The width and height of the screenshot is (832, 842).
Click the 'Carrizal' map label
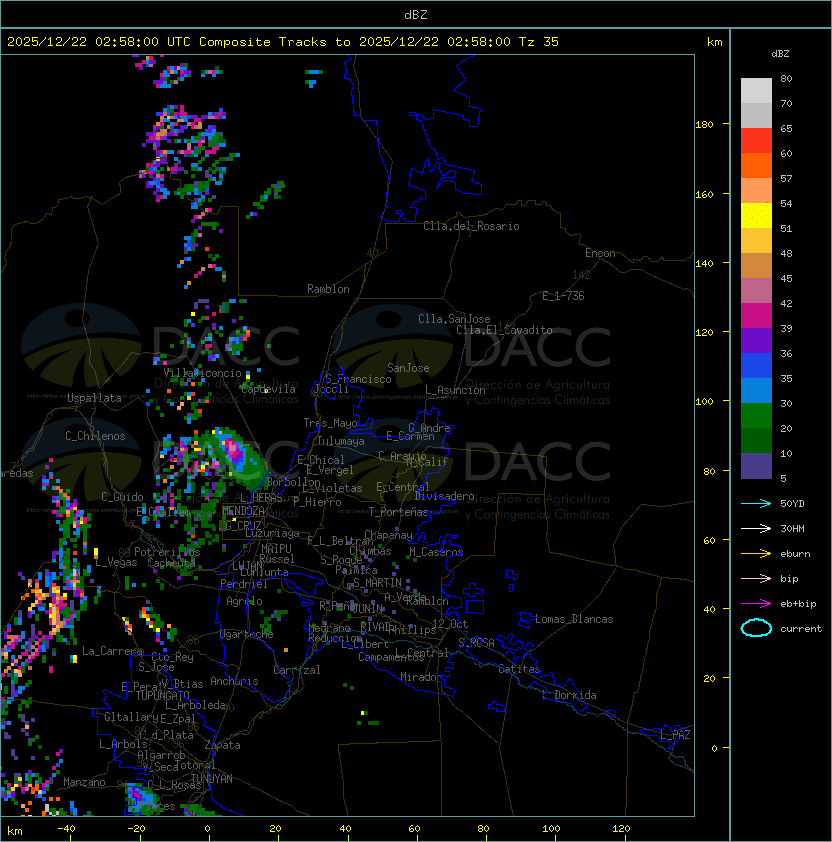click(296, 670)
